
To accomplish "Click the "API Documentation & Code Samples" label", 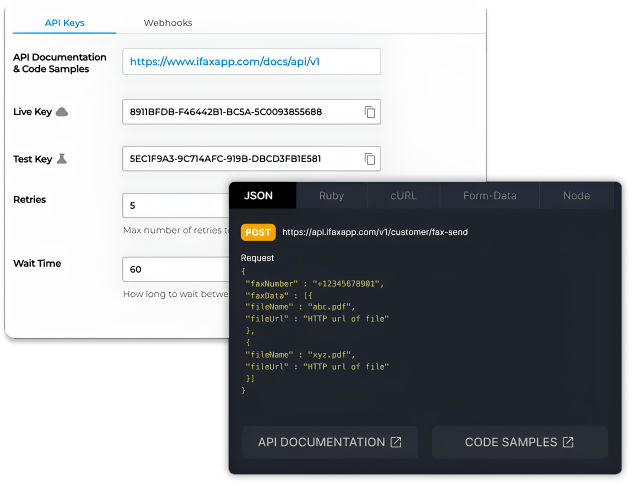I will [x=60, y=63].
